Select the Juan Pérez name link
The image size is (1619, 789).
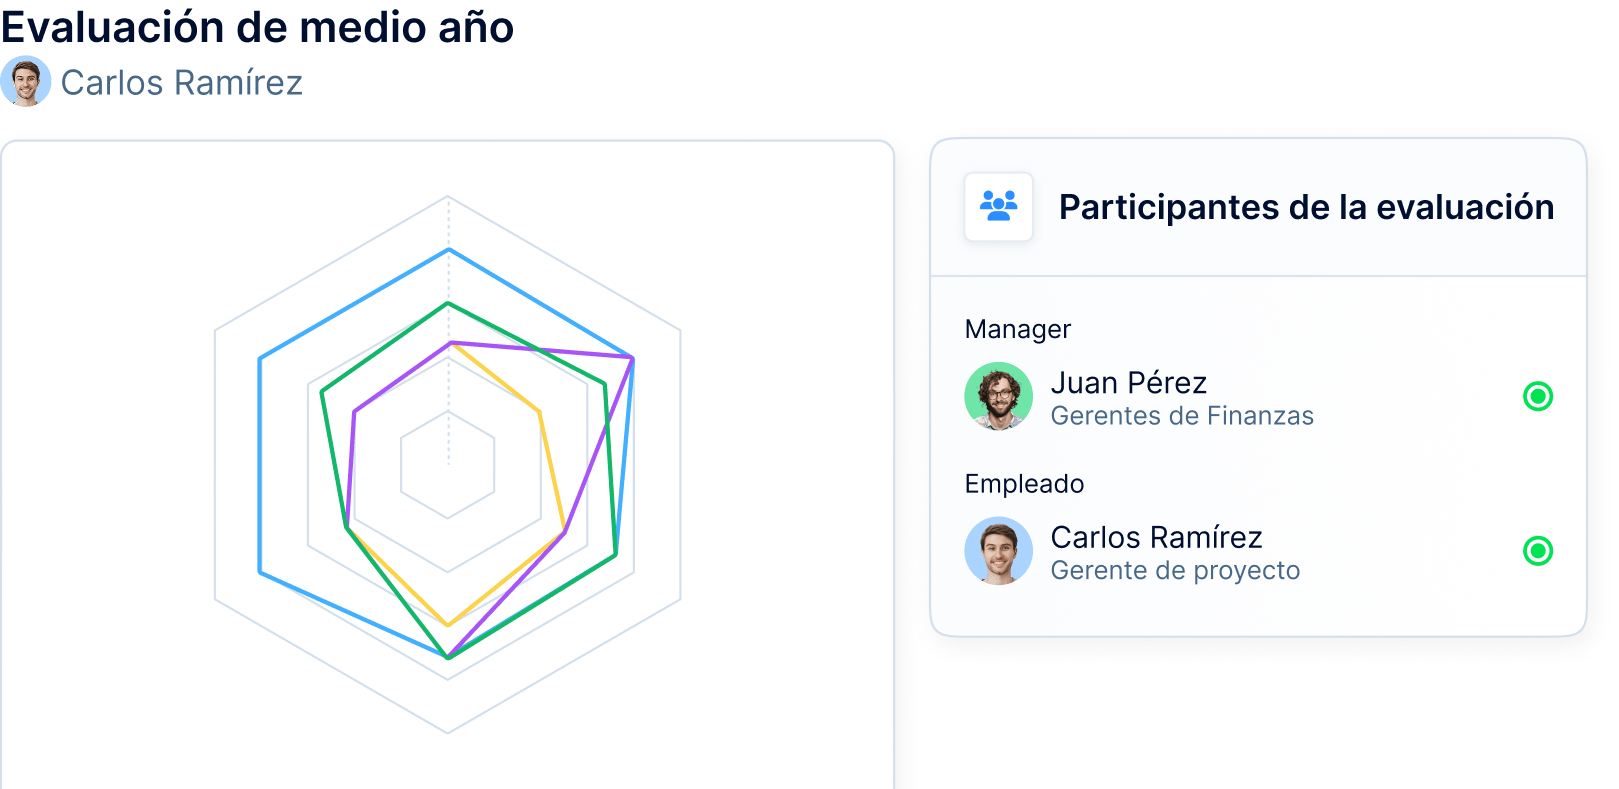pos(1128,383)
